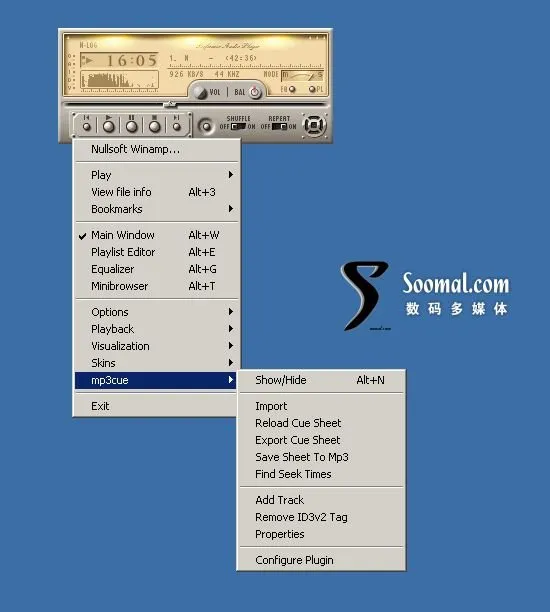
Task: Click the BAL balance knob
Action: (255, 92)
